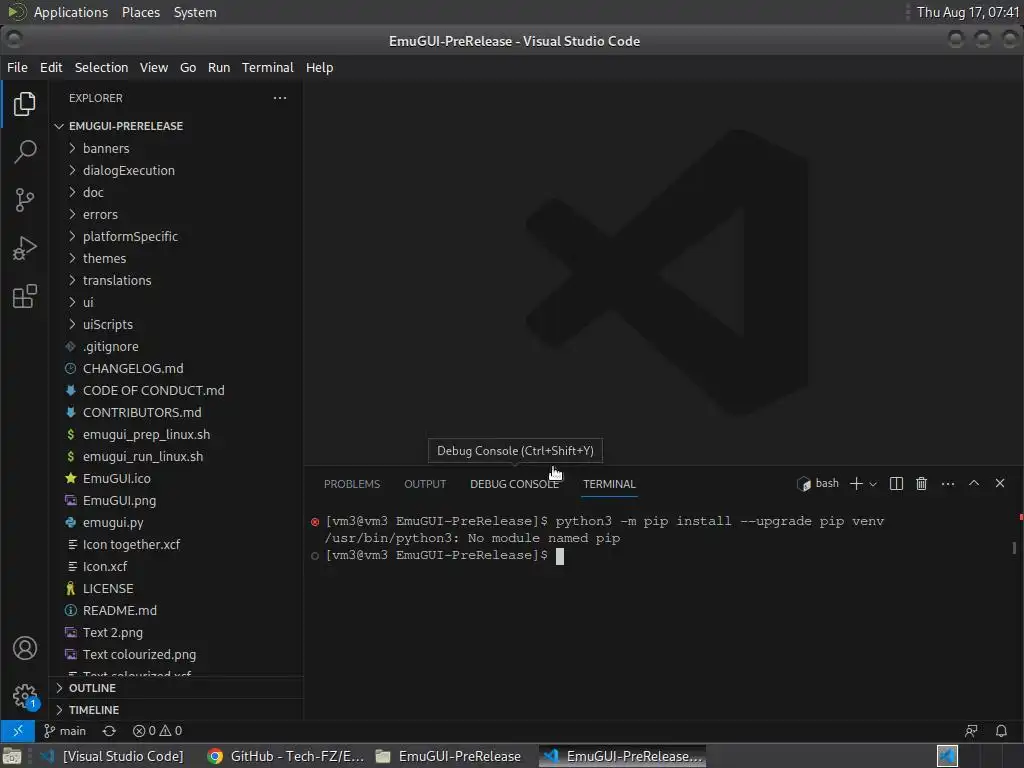Open the .gitignore file

click(x=176, y=346)
